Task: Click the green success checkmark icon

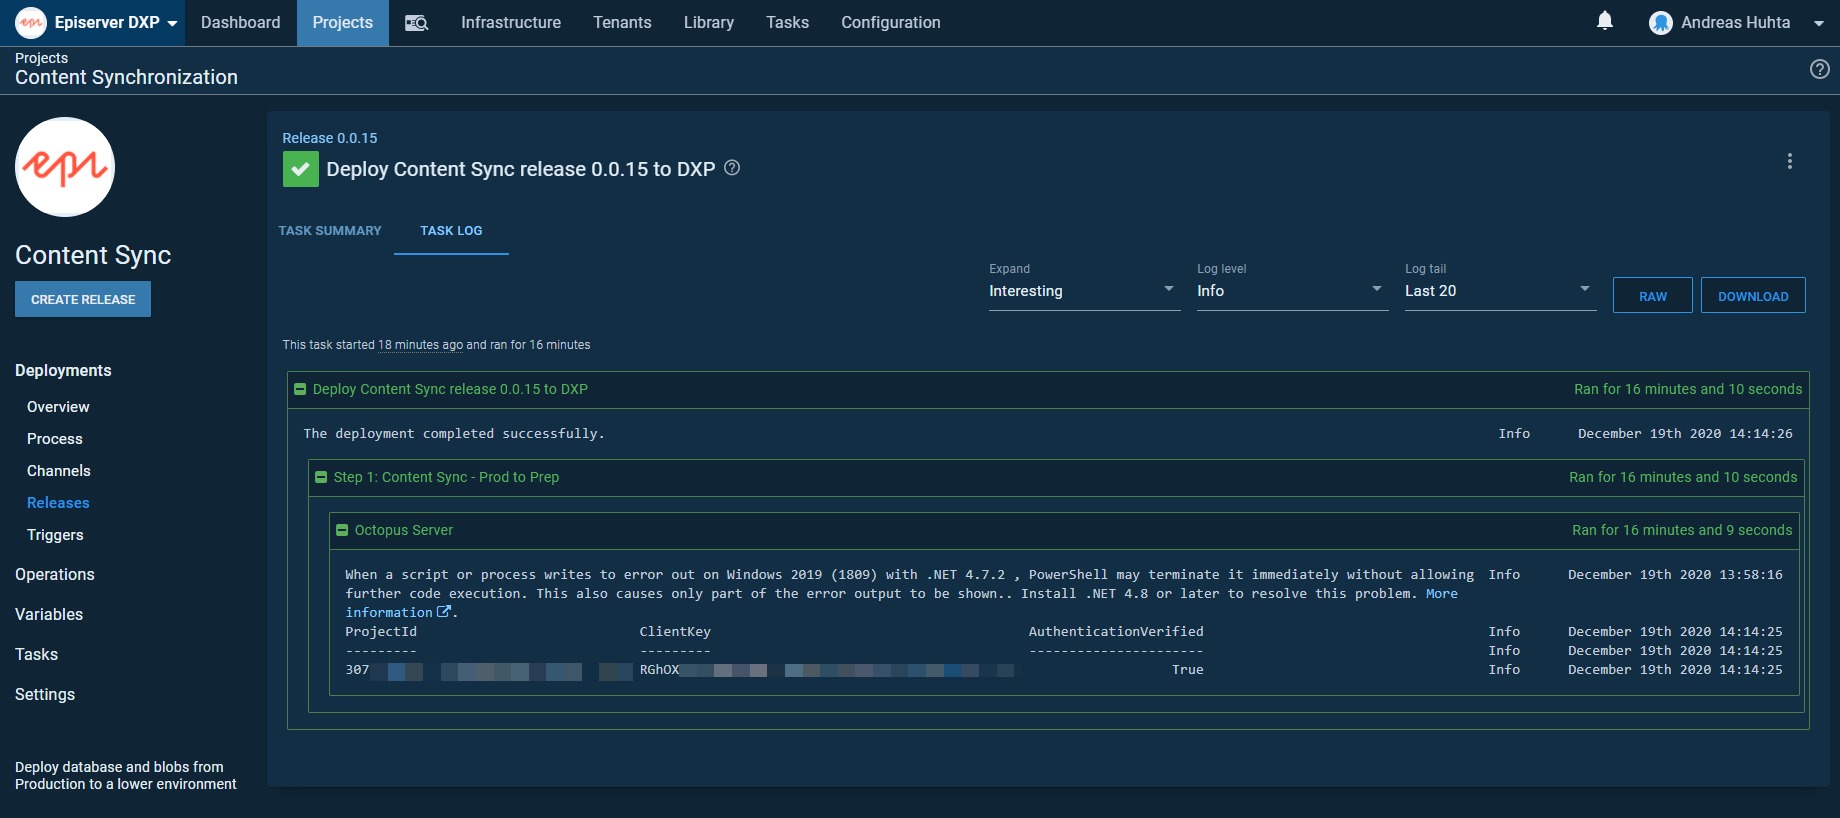Action: tap(300, 169)
